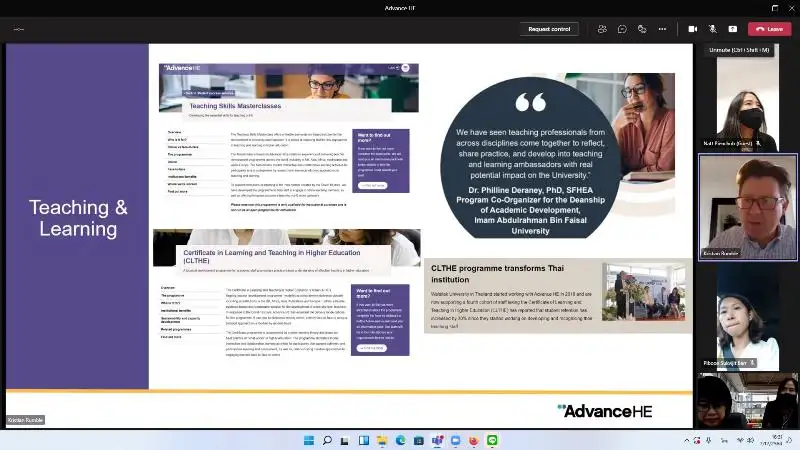The height and width of the screenshot is (450, 800).
Task: Open the LINE app from taskbar
Action: (x=492, y=440)
